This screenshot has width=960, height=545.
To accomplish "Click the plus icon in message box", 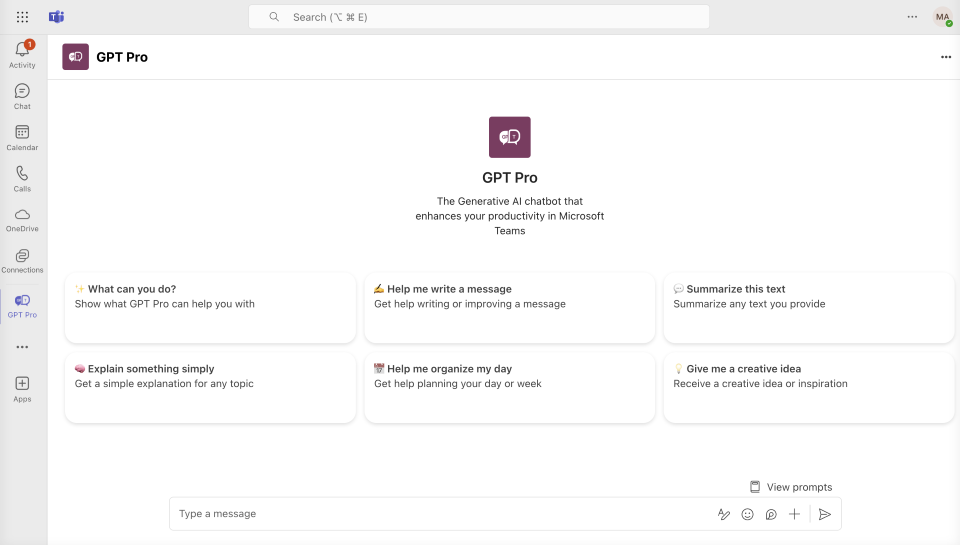I will tap(794, 514).
